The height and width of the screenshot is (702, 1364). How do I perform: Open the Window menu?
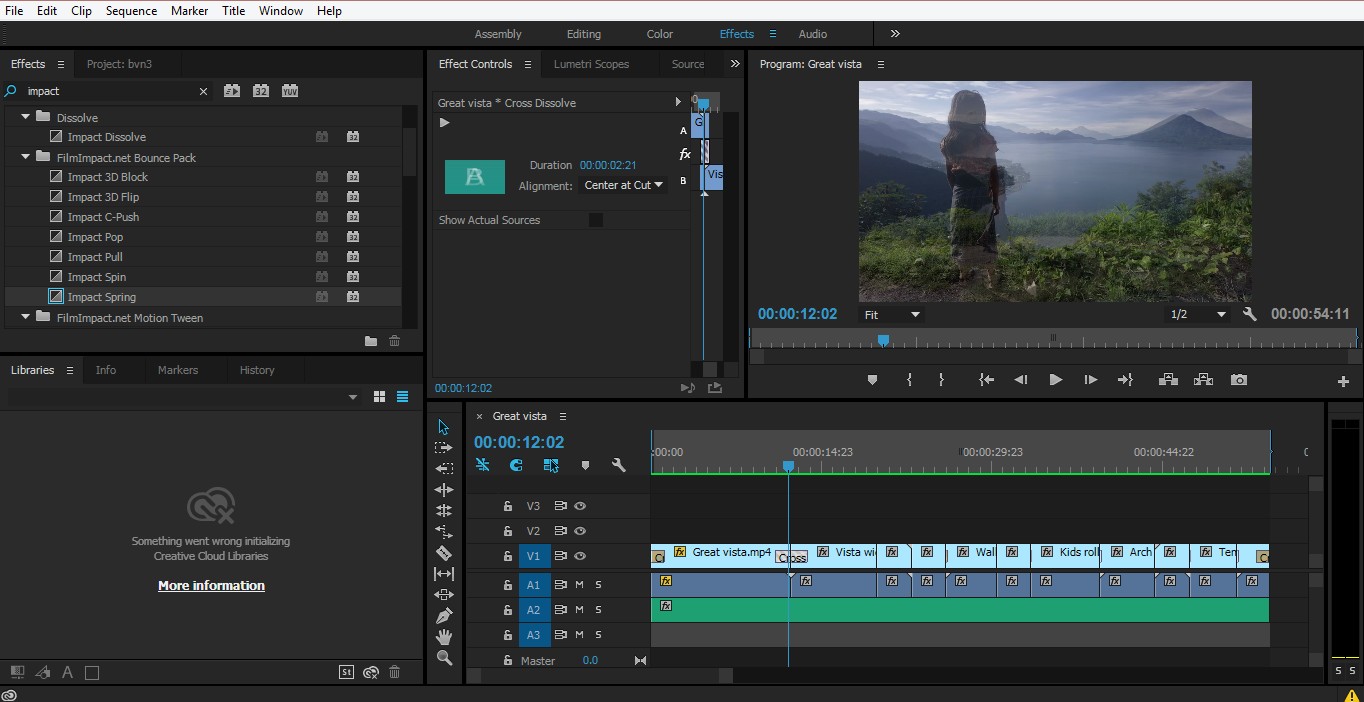pyautogui.click(x=281, y=11)
